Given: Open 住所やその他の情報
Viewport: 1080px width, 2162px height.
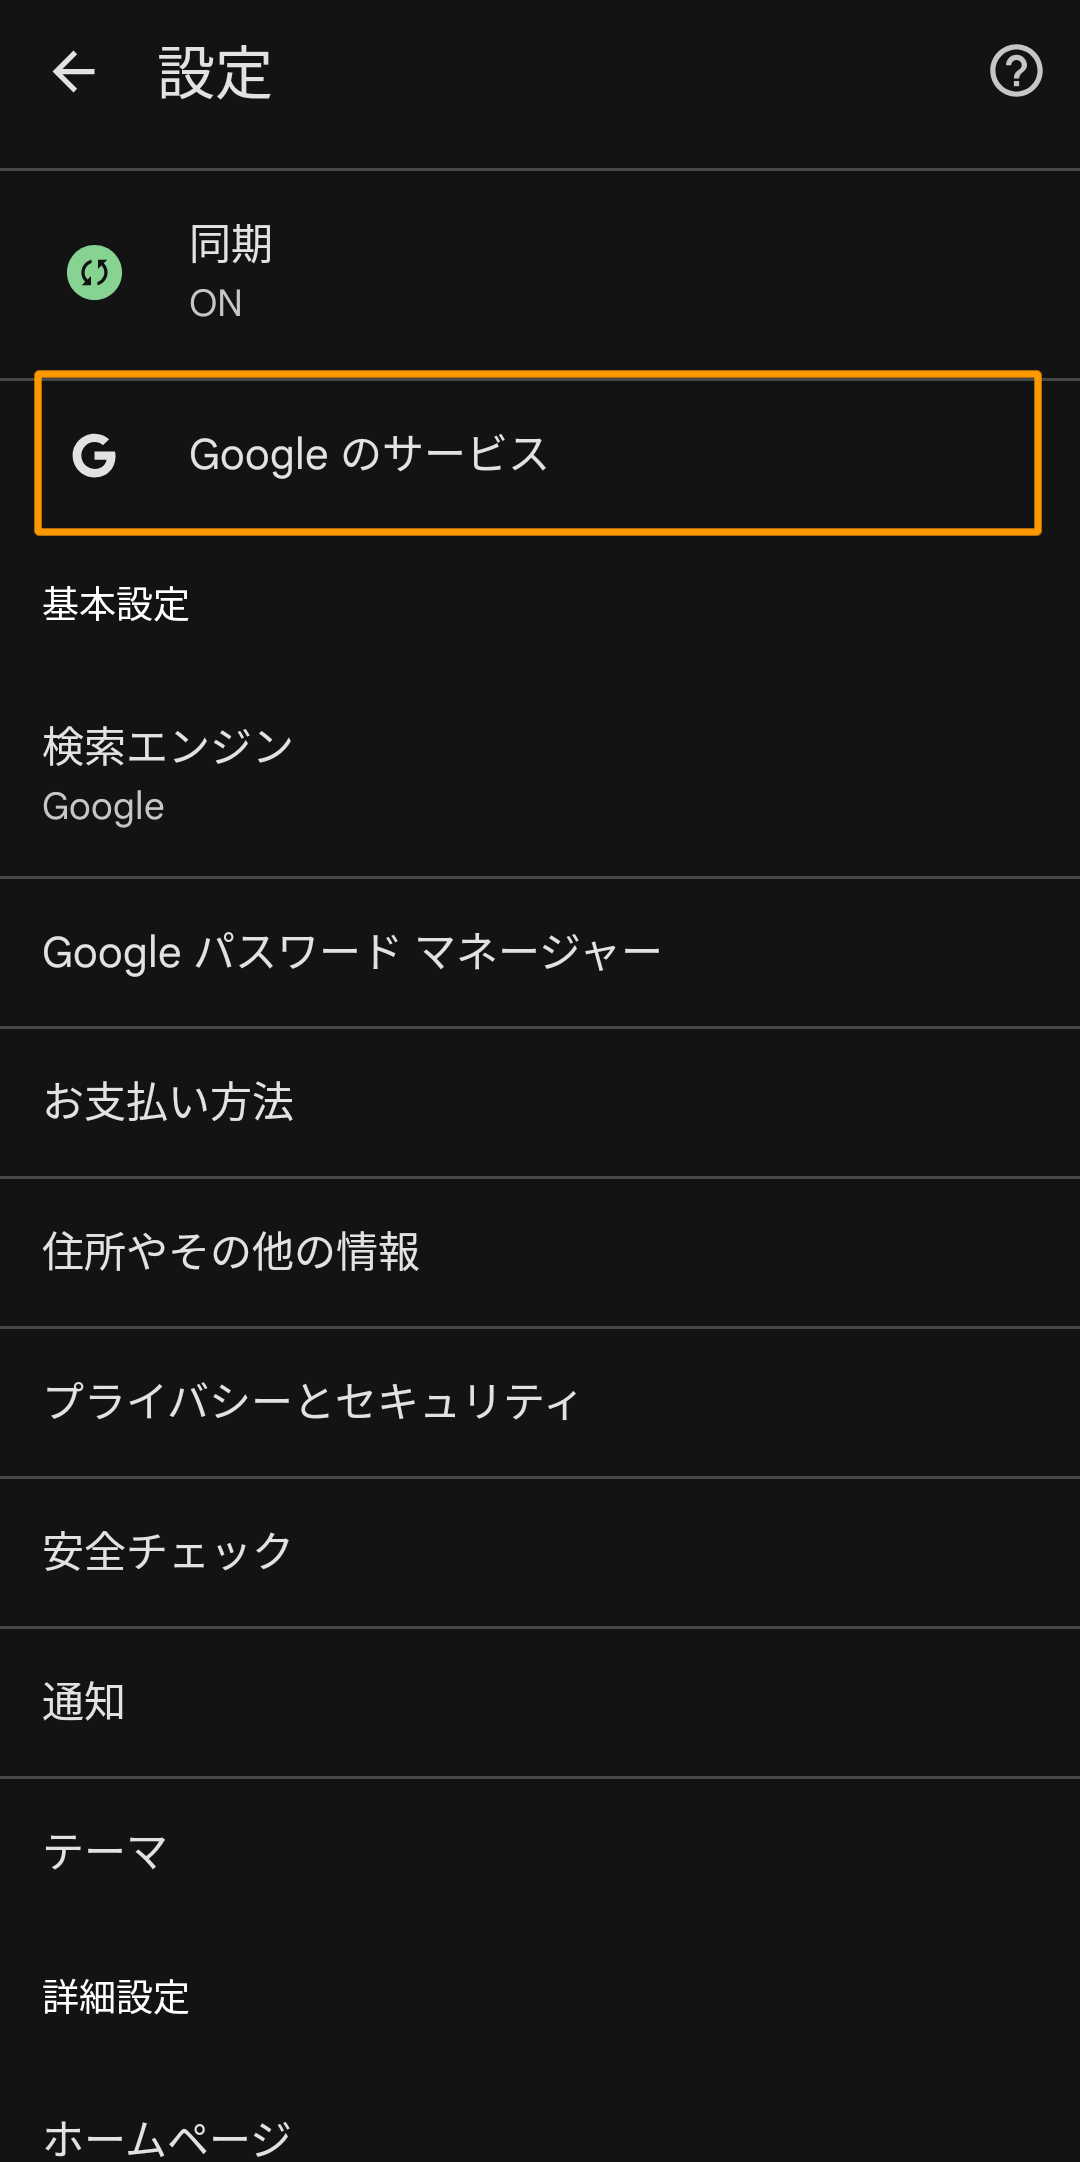Looking at the screenshot, I should point(540,1253).
